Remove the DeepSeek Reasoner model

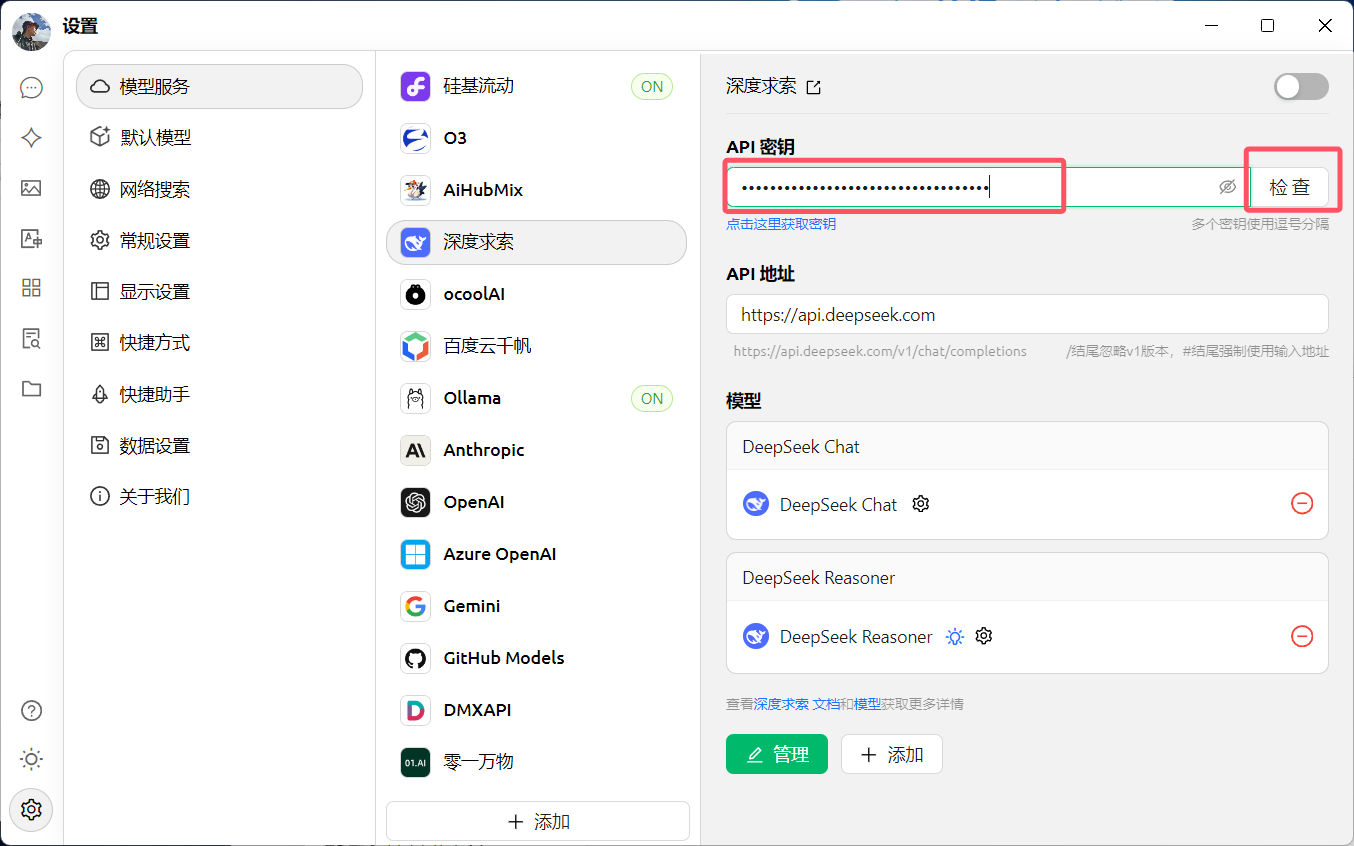pos(1302,636)
